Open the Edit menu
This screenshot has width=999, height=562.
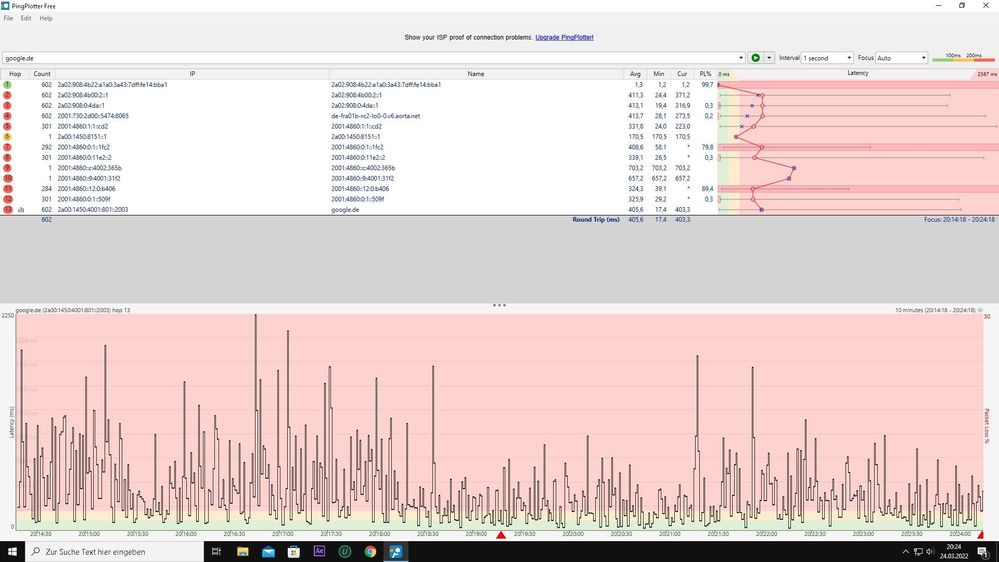[25, 18]
